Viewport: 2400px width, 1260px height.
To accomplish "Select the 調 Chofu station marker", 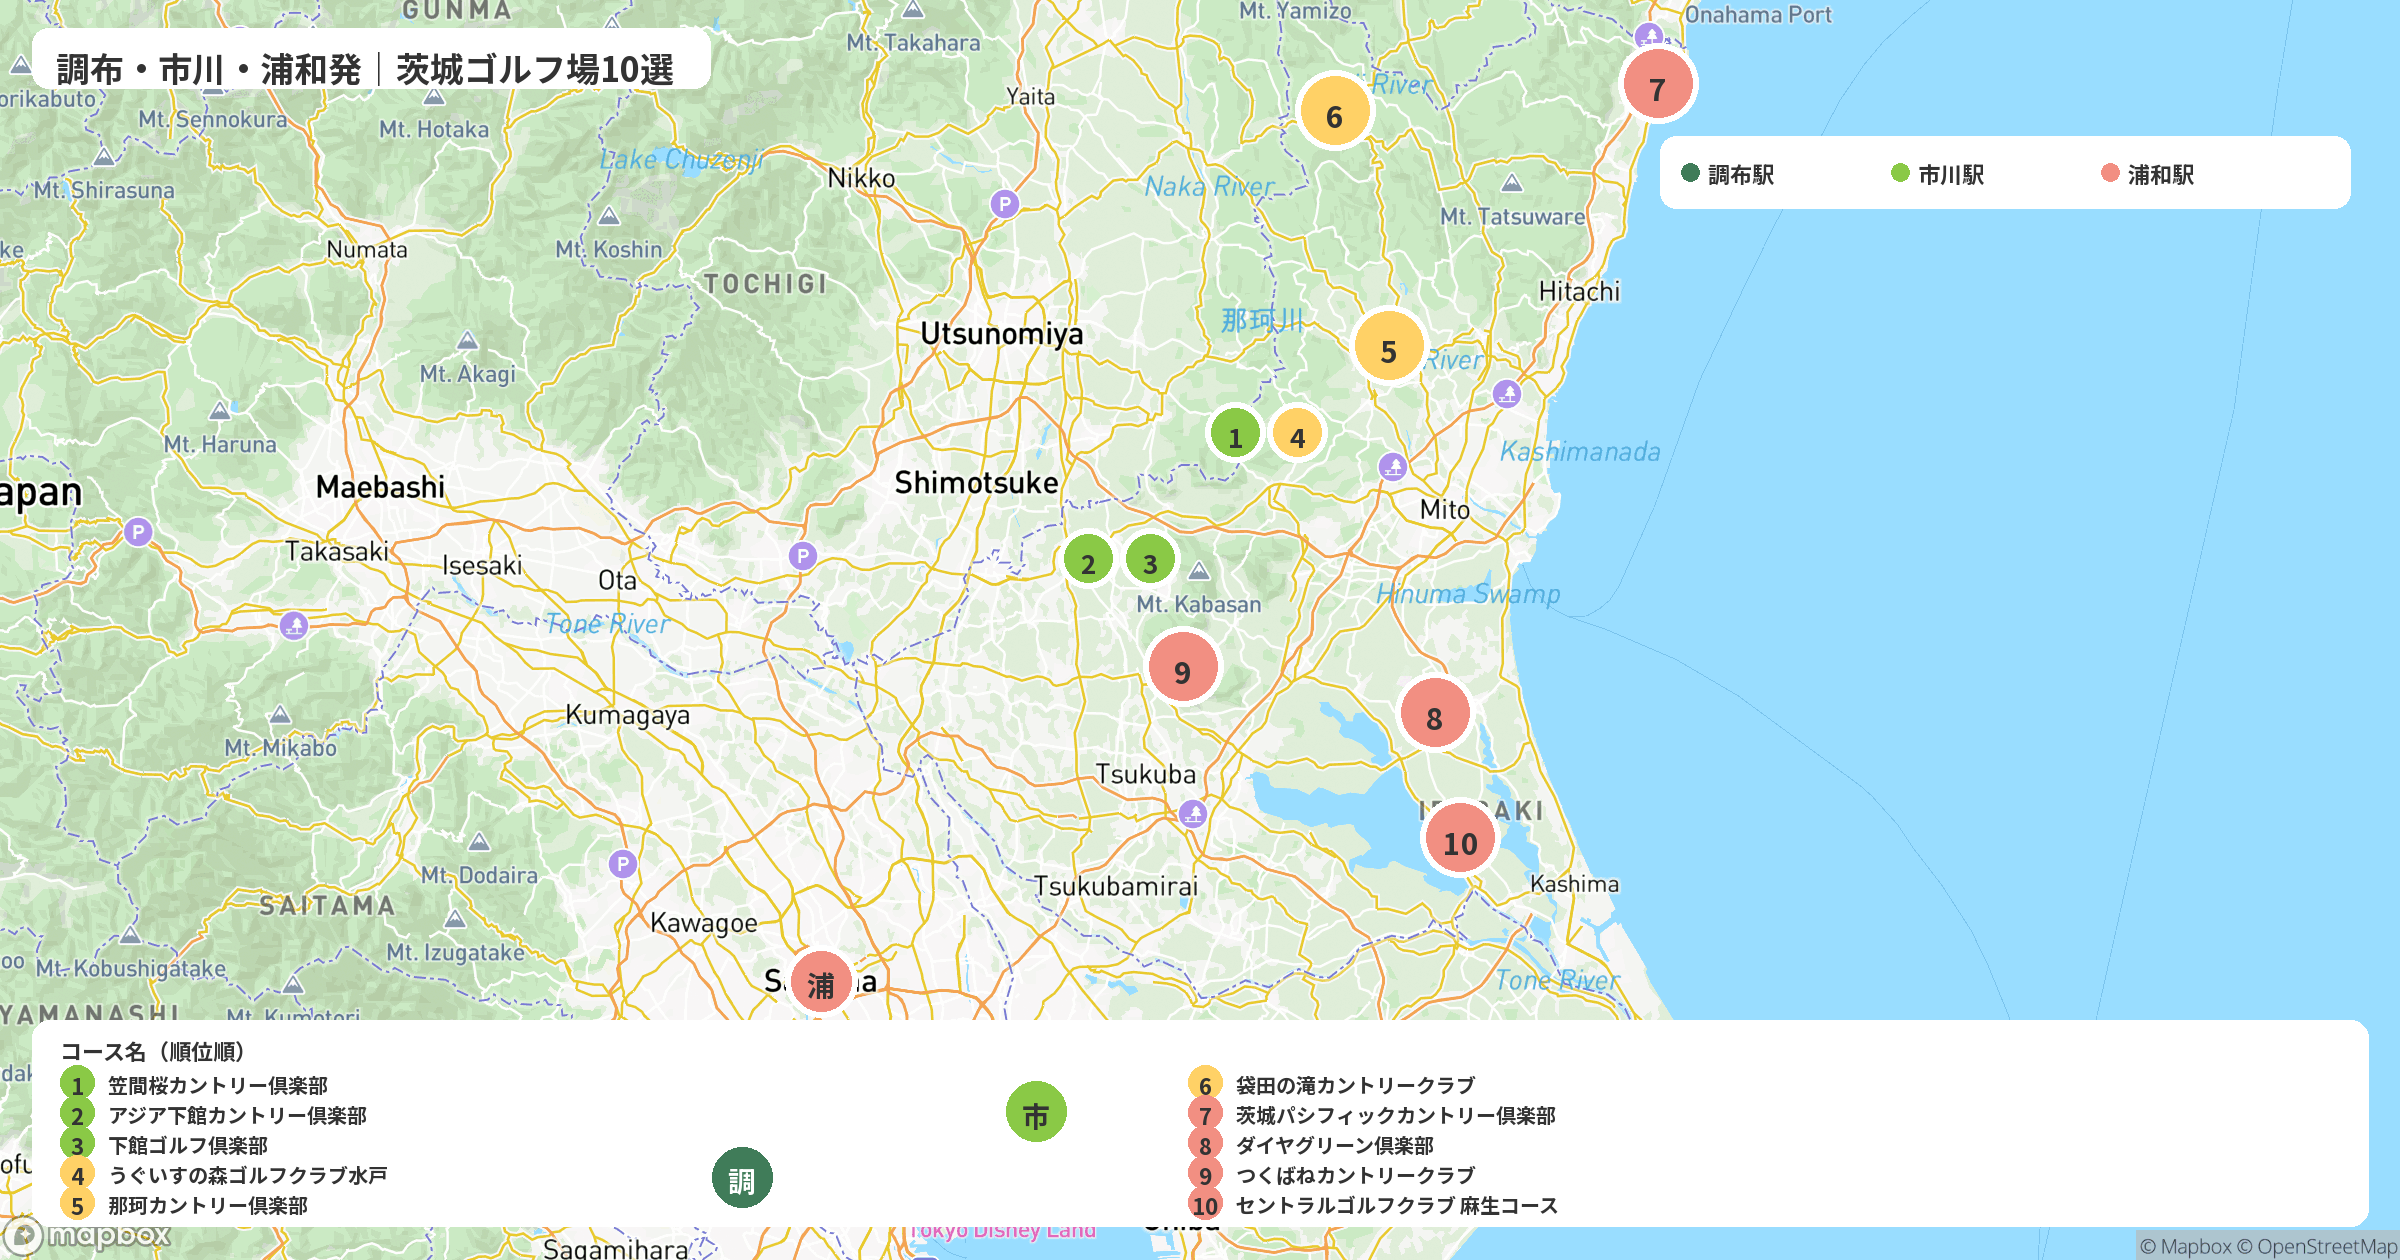I will [742, 1178].
